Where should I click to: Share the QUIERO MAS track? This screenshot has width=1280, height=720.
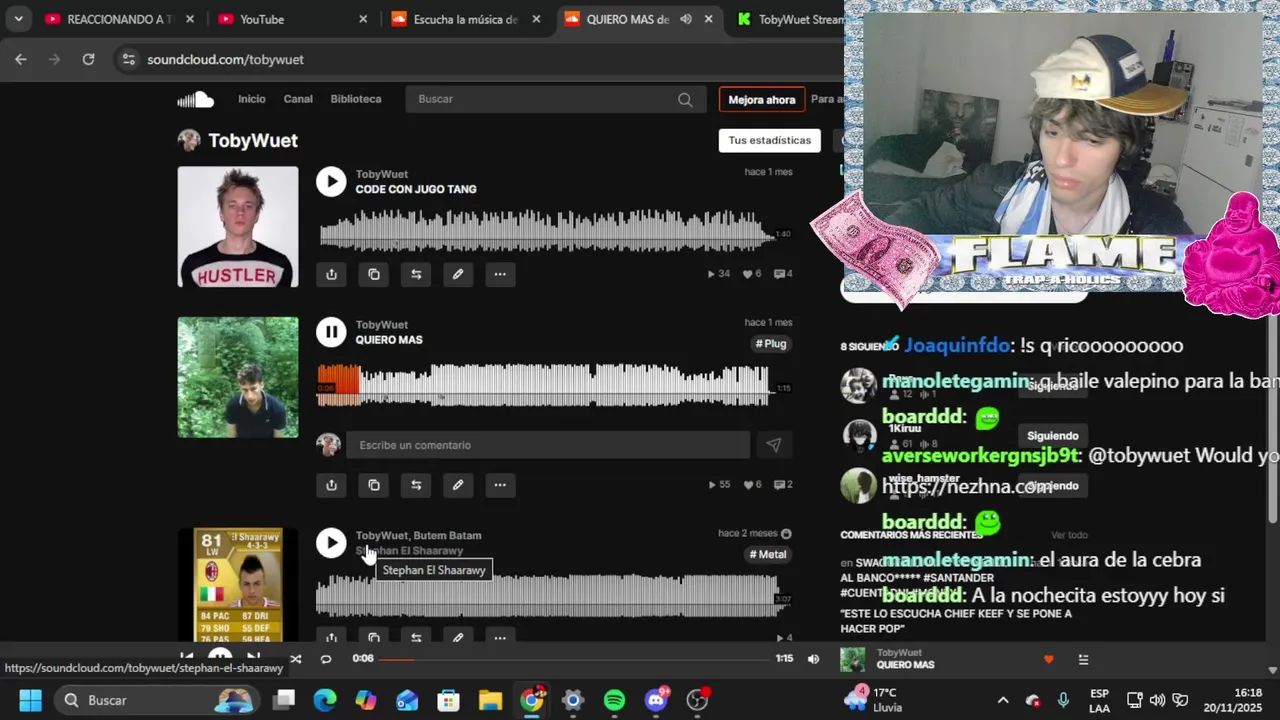pyautogui.click(x=331, y=485)
